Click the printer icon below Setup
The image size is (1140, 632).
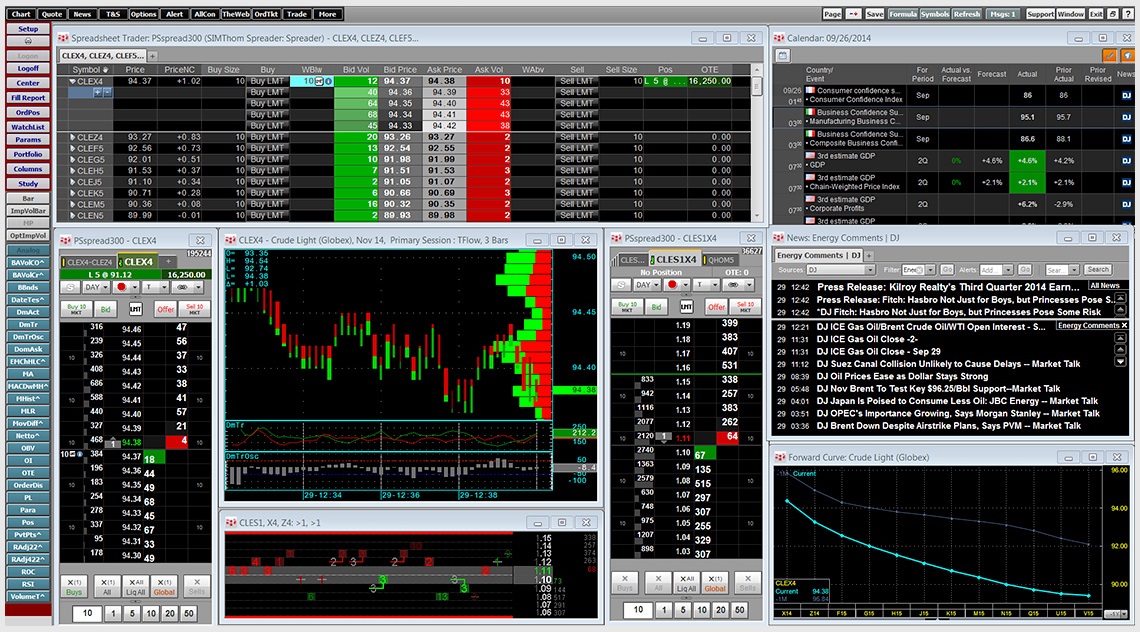click(x=28, y=42)
